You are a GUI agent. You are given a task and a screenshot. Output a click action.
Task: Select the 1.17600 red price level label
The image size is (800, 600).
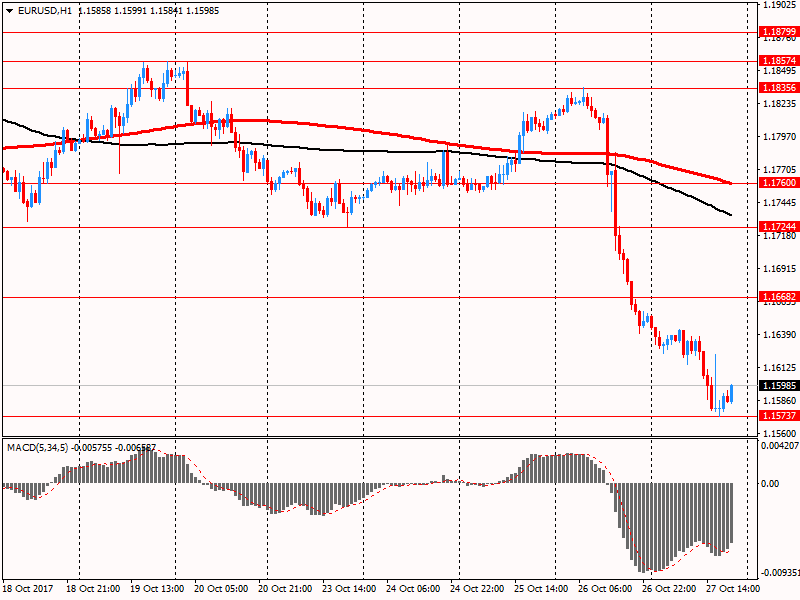[779, 182]
